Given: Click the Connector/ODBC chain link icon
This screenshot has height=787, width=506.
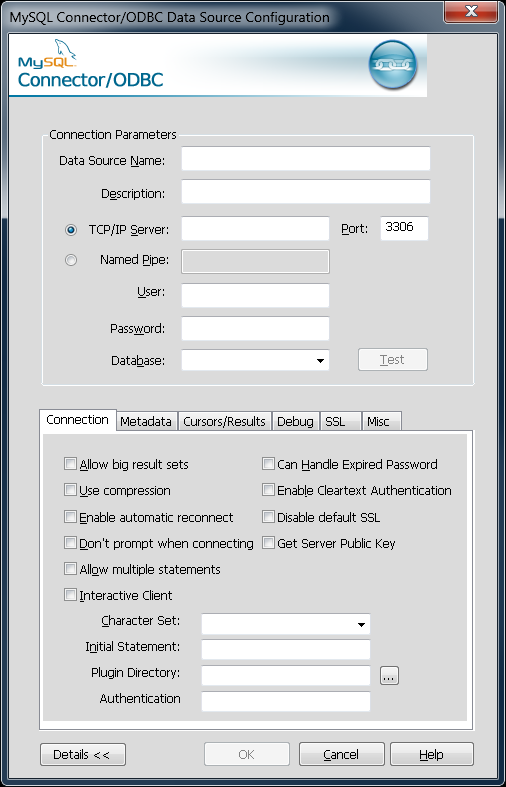Looking at the screenshot, I should 393,65.
